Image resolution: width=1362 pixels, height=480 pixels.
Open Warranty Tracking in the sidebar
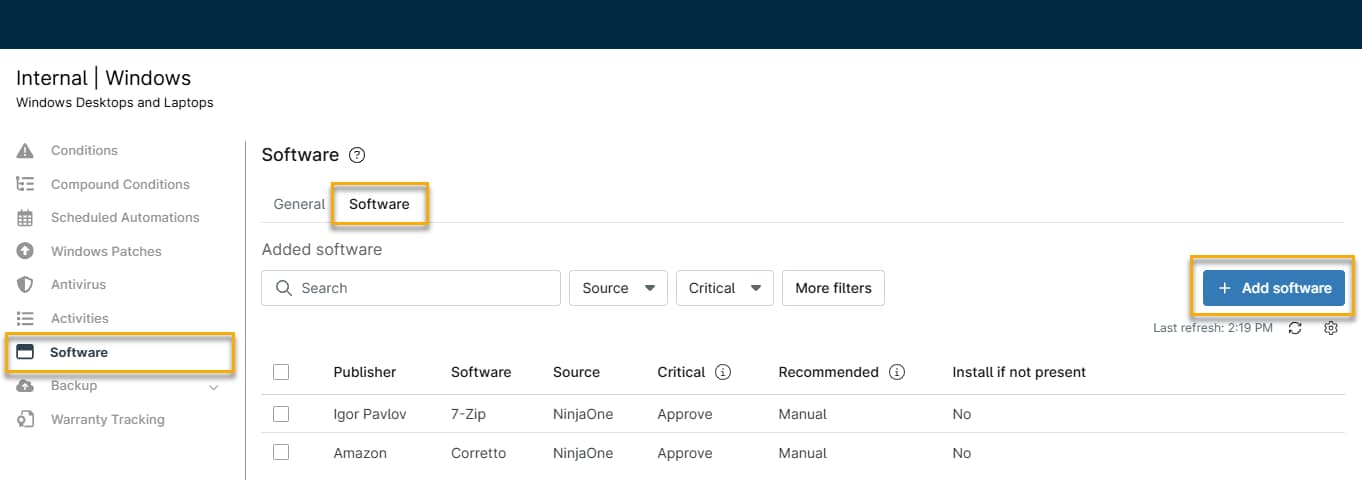[x=107, y=420]
